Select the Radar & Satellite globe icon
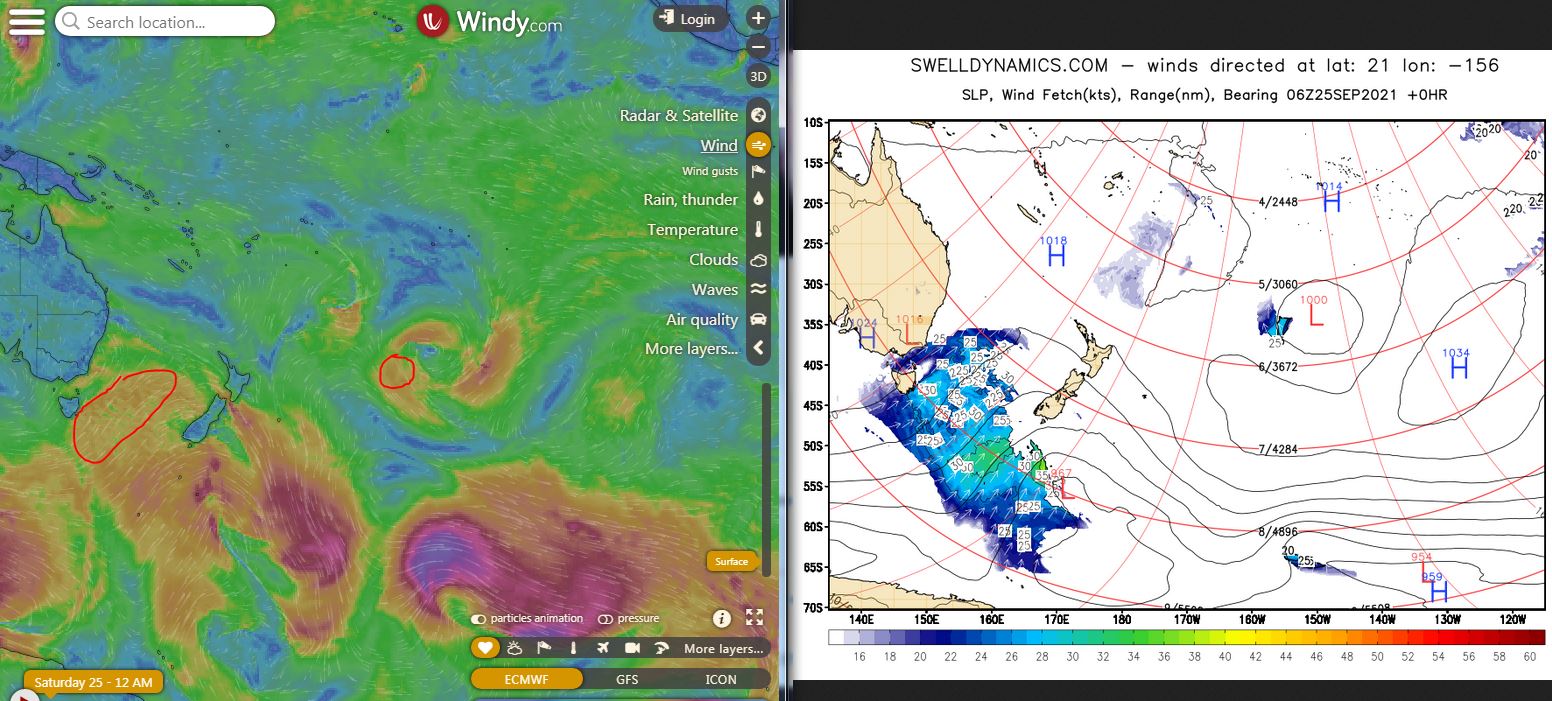1552x701 pixels. [x=759, y=115]
